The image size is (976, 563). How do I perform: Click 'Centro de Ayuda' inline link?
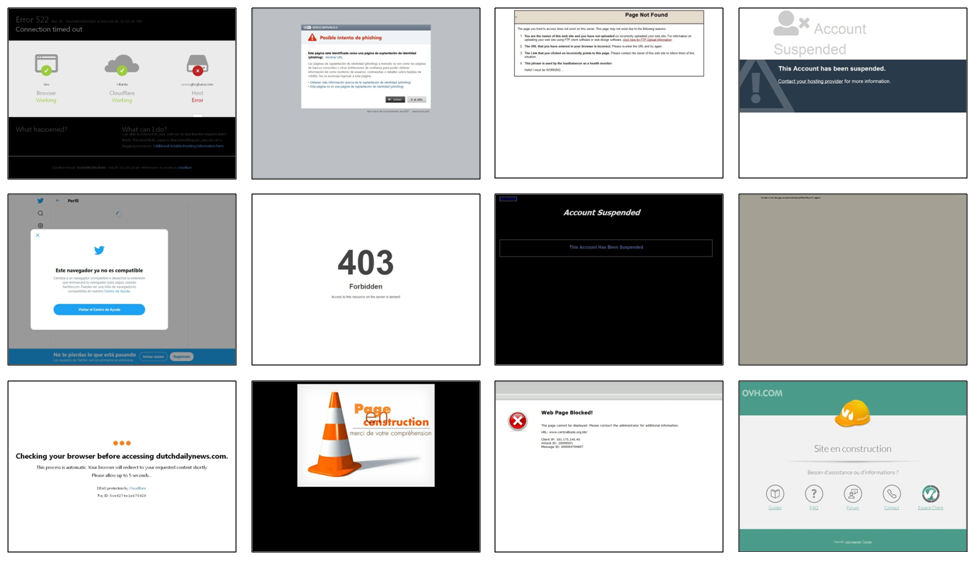[117, 291]
